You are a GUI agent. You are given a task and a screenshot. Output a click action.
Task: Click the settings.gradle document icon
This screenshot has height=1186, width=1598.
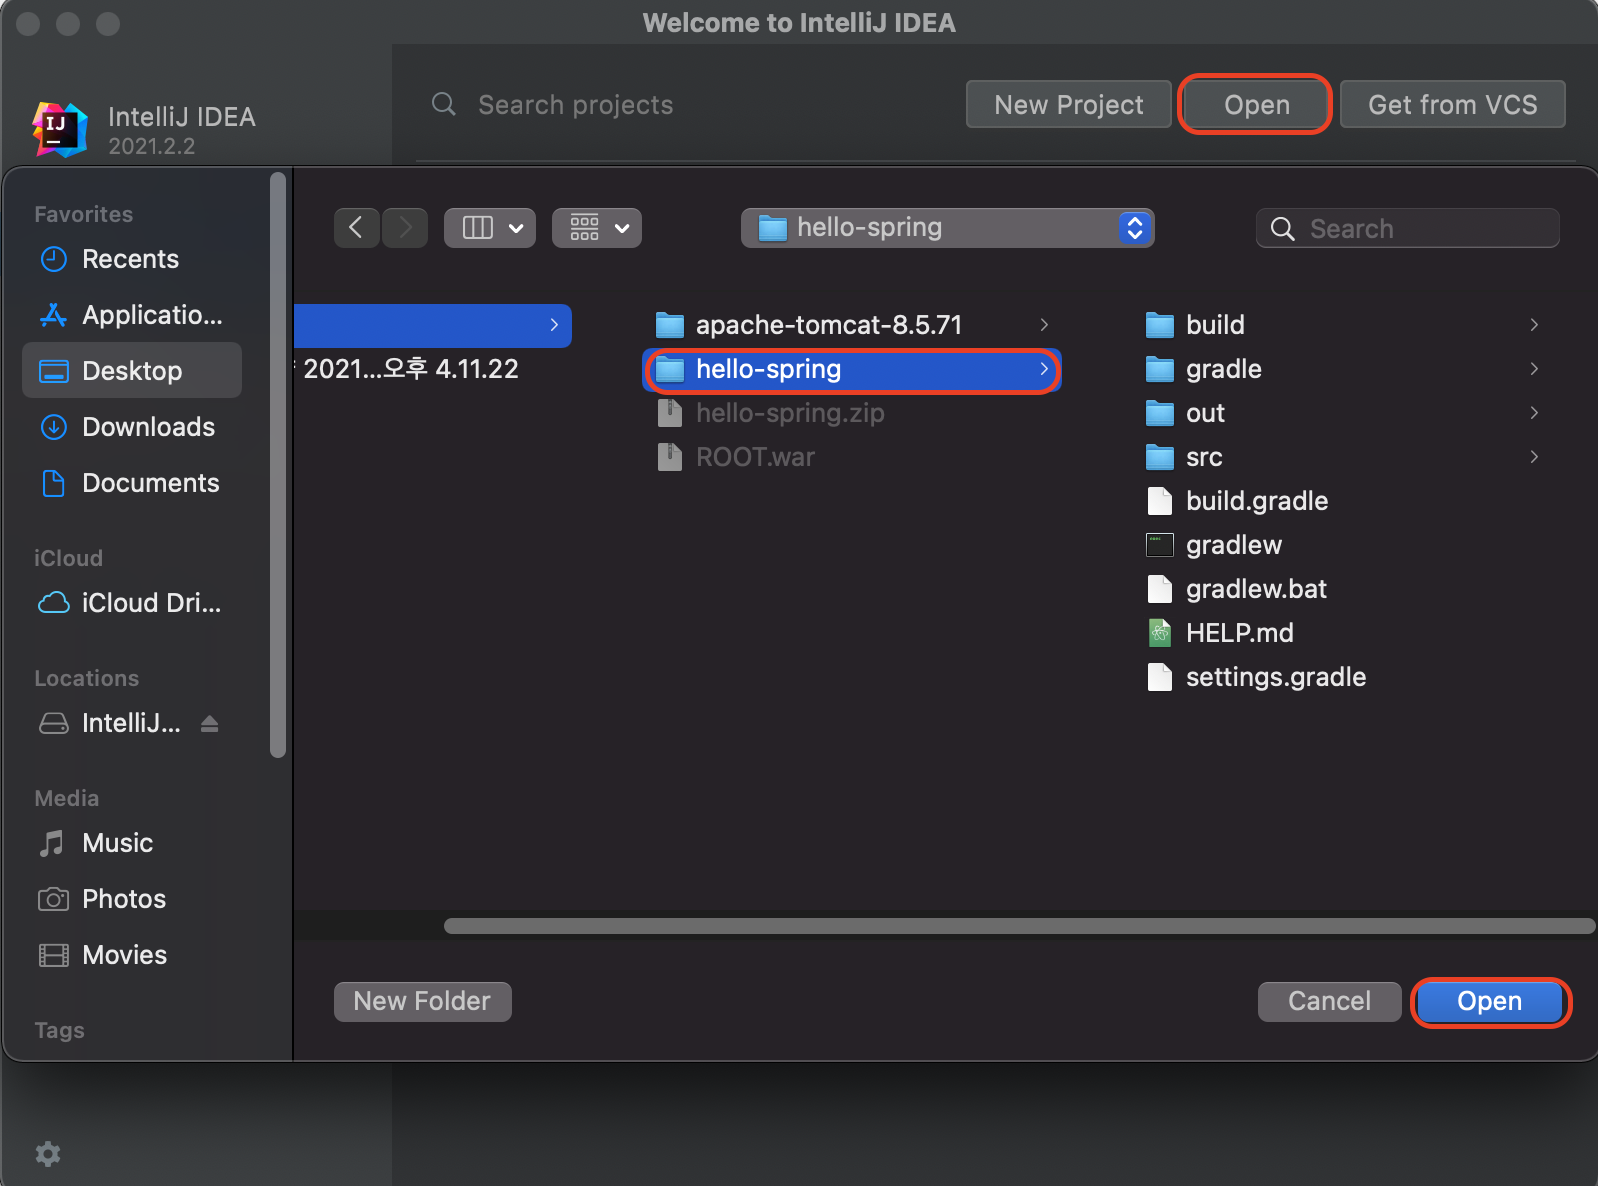point(1160,677)
